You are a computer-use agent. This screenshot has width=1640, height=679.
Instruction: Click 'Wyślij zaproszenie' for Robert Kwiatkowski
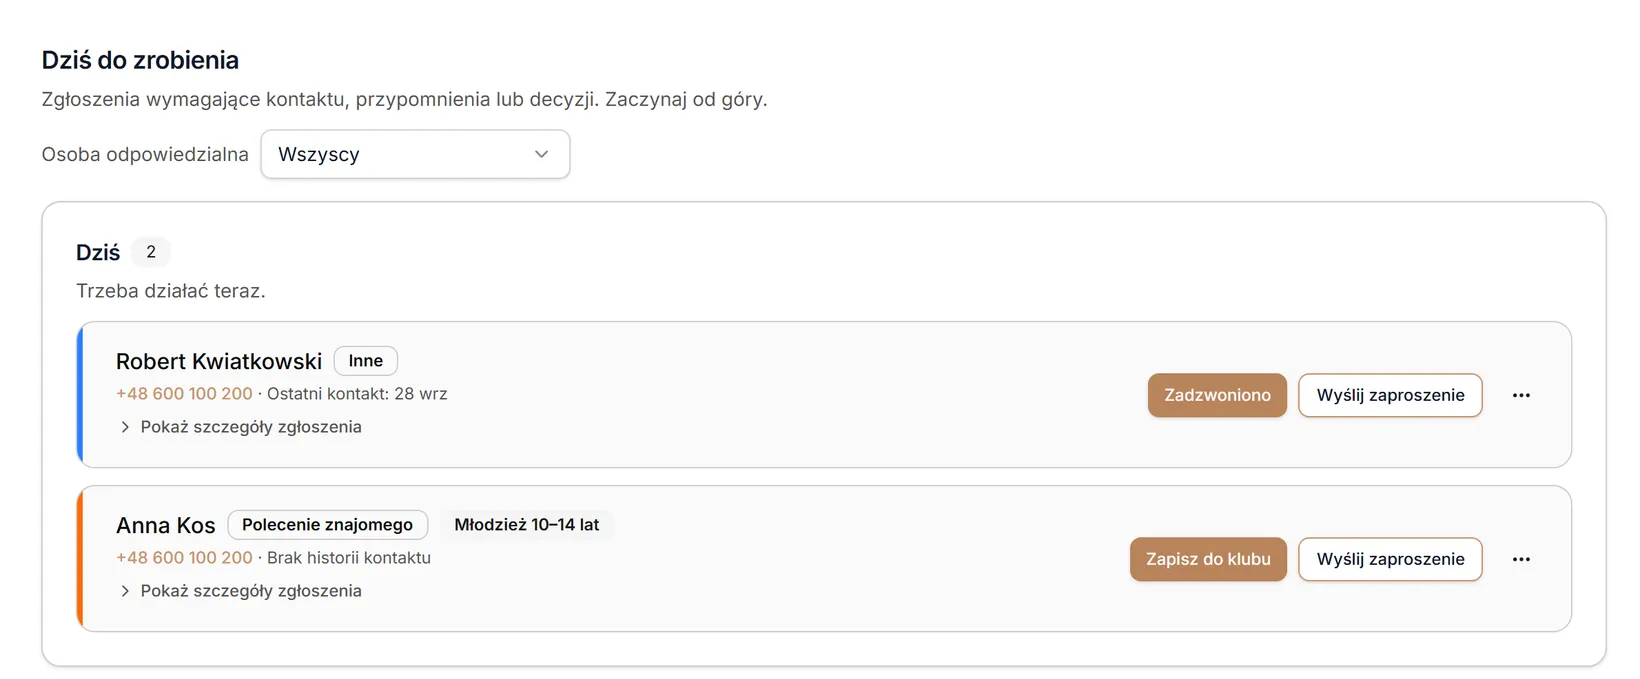[x=1390, y=395]
